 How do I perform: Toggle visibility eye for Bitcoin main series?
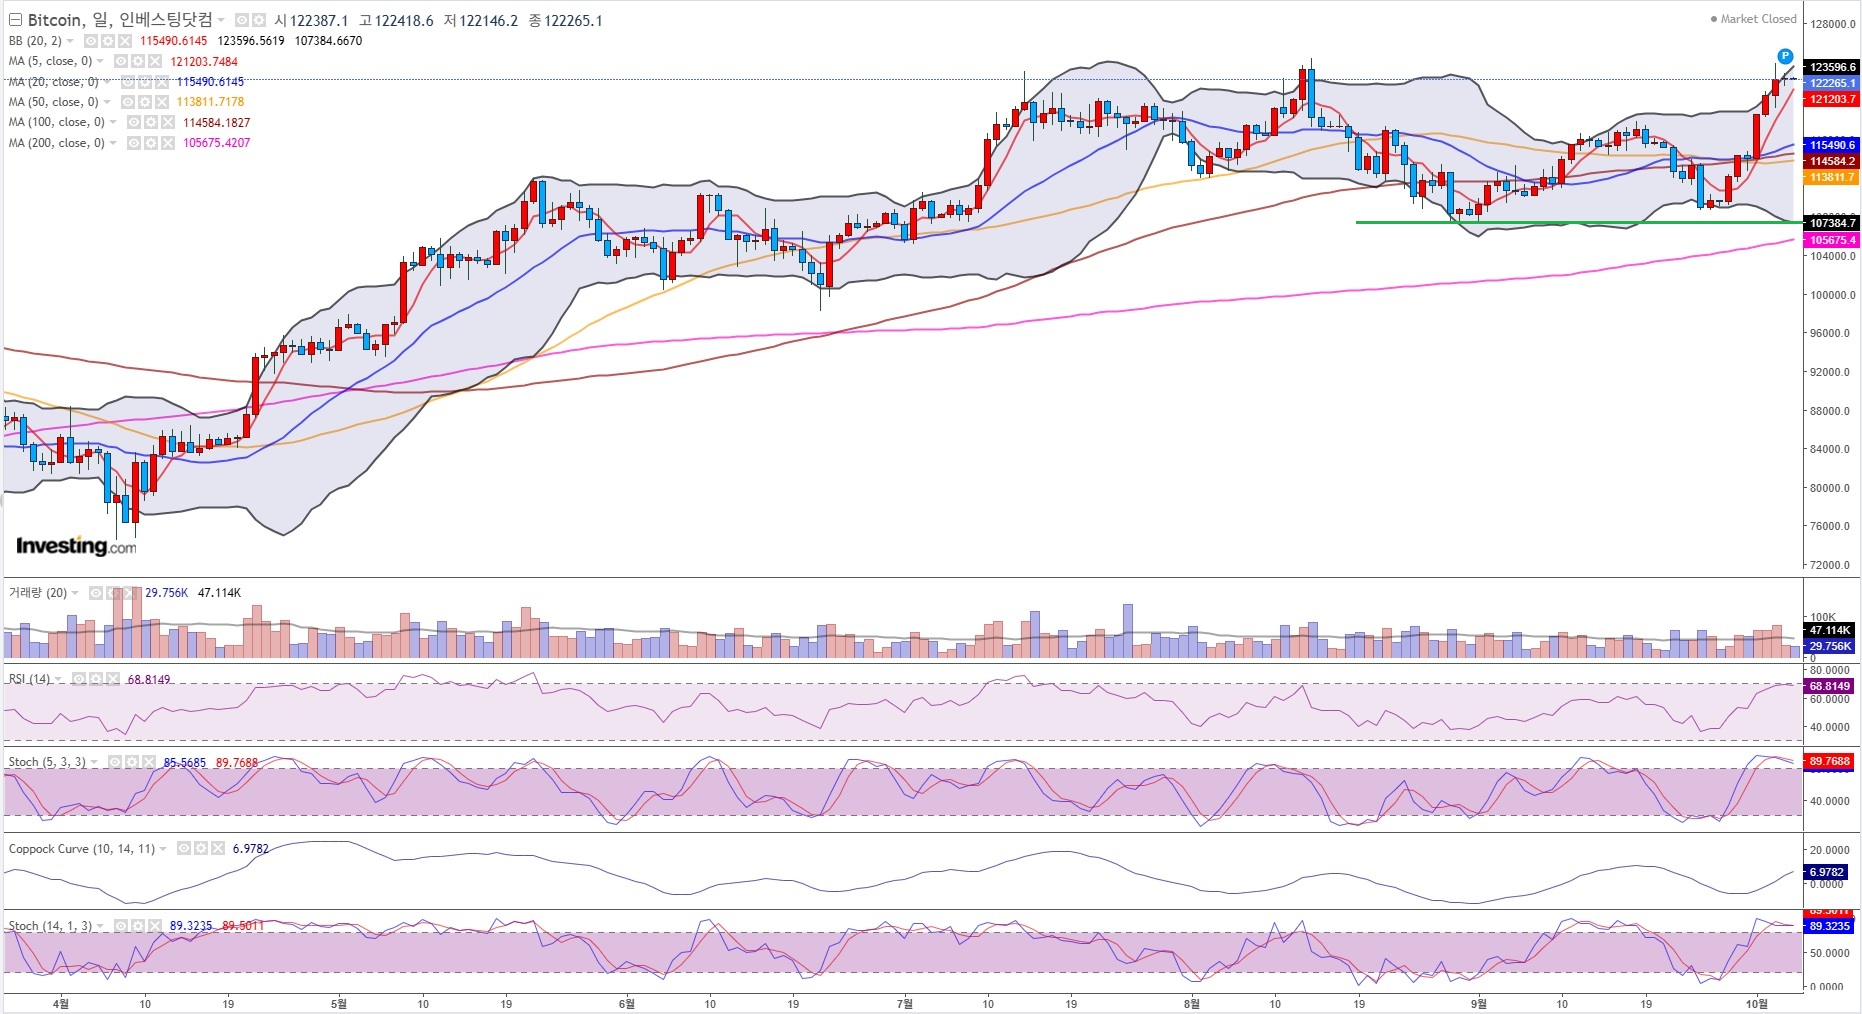click(242, 20)
